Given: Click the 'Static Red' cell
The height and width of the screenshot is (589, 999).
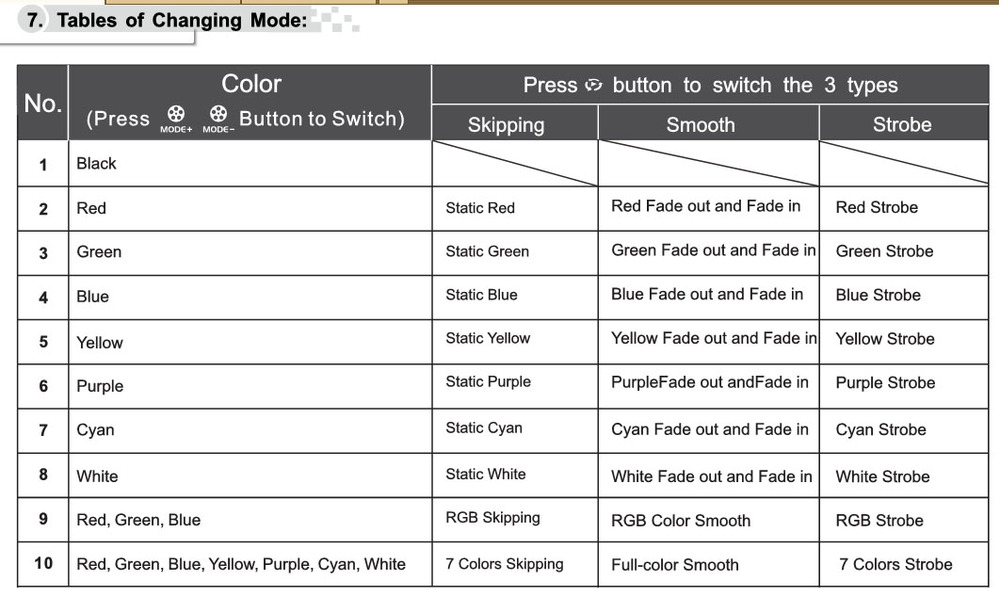Looking at the screenshot, I should coord(514,208).
